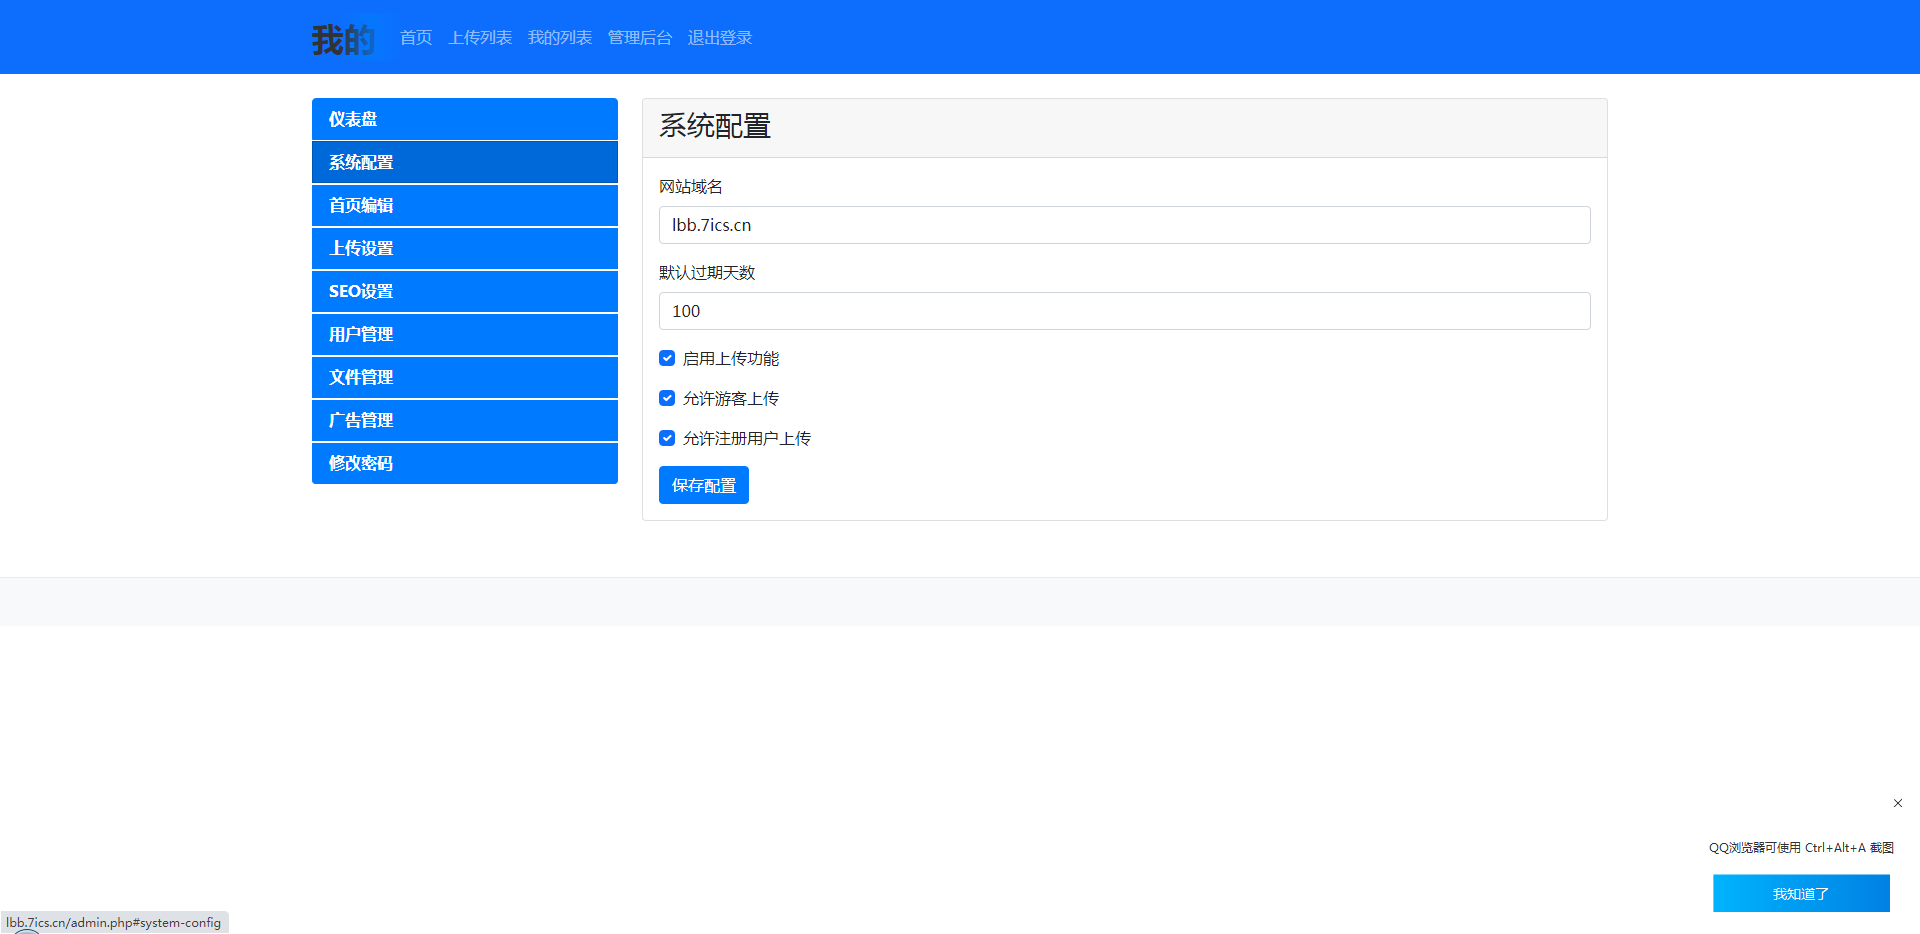Go to SEO设置 in the sidebar
This screenshot has width=1920, height=934.
(464, 291)
